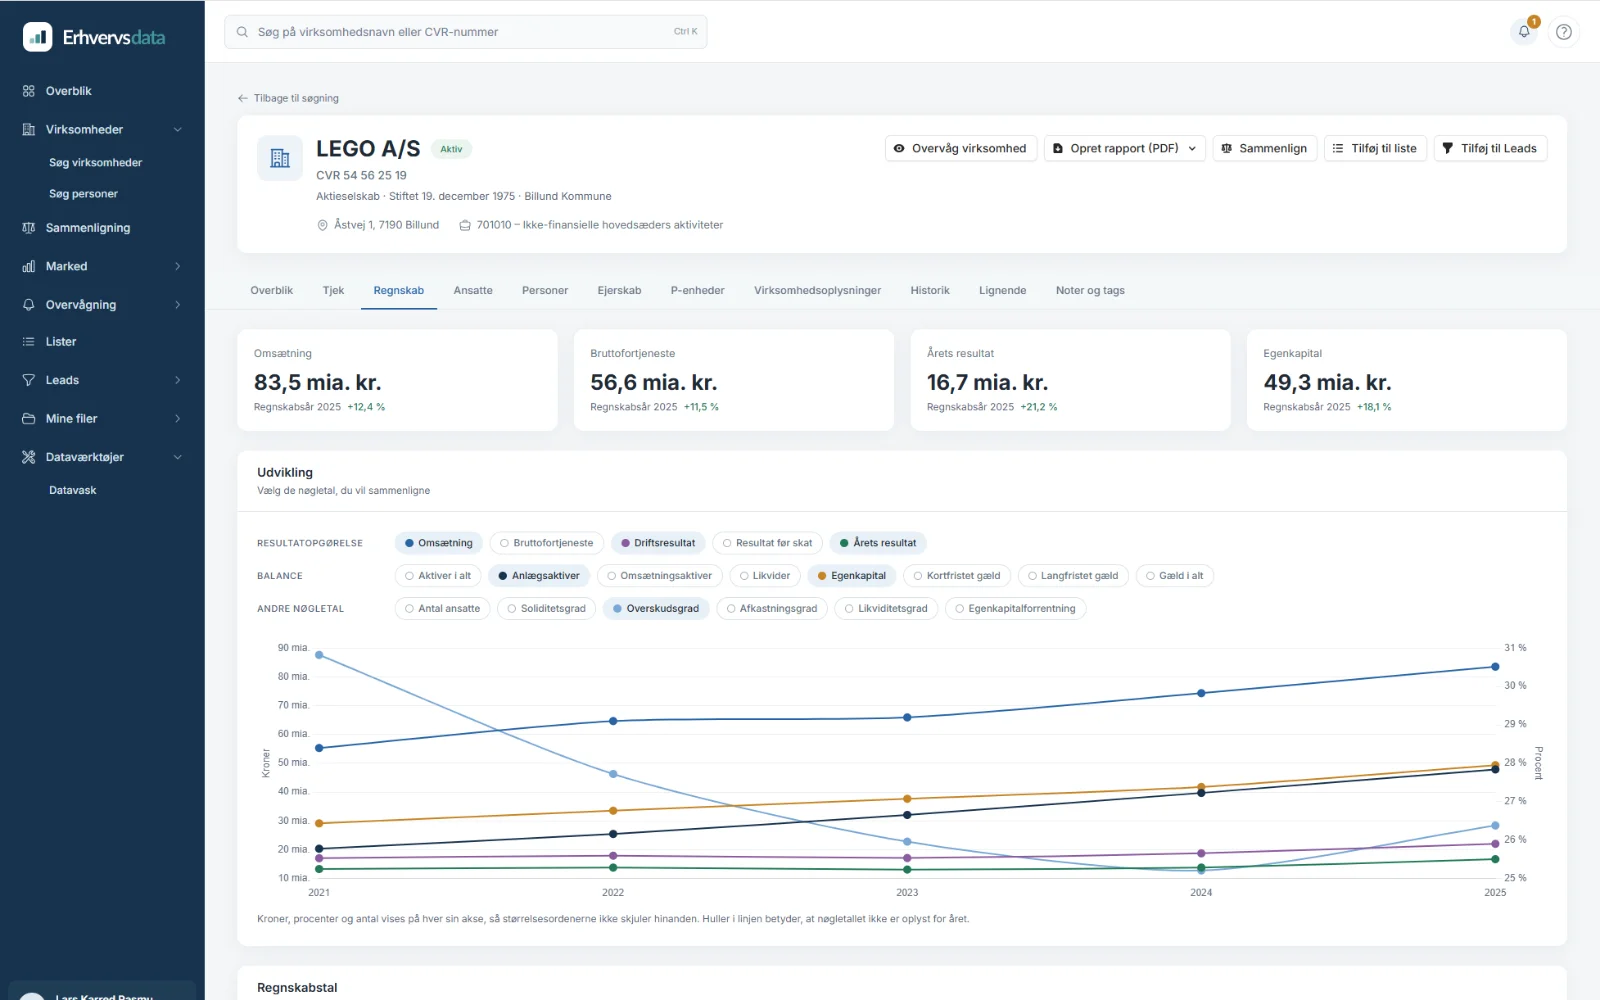This screenshot has width=1600, height=1000.
Task: Open notifications bell icon
Action: pyautogui.click(x=1524, y=32)
